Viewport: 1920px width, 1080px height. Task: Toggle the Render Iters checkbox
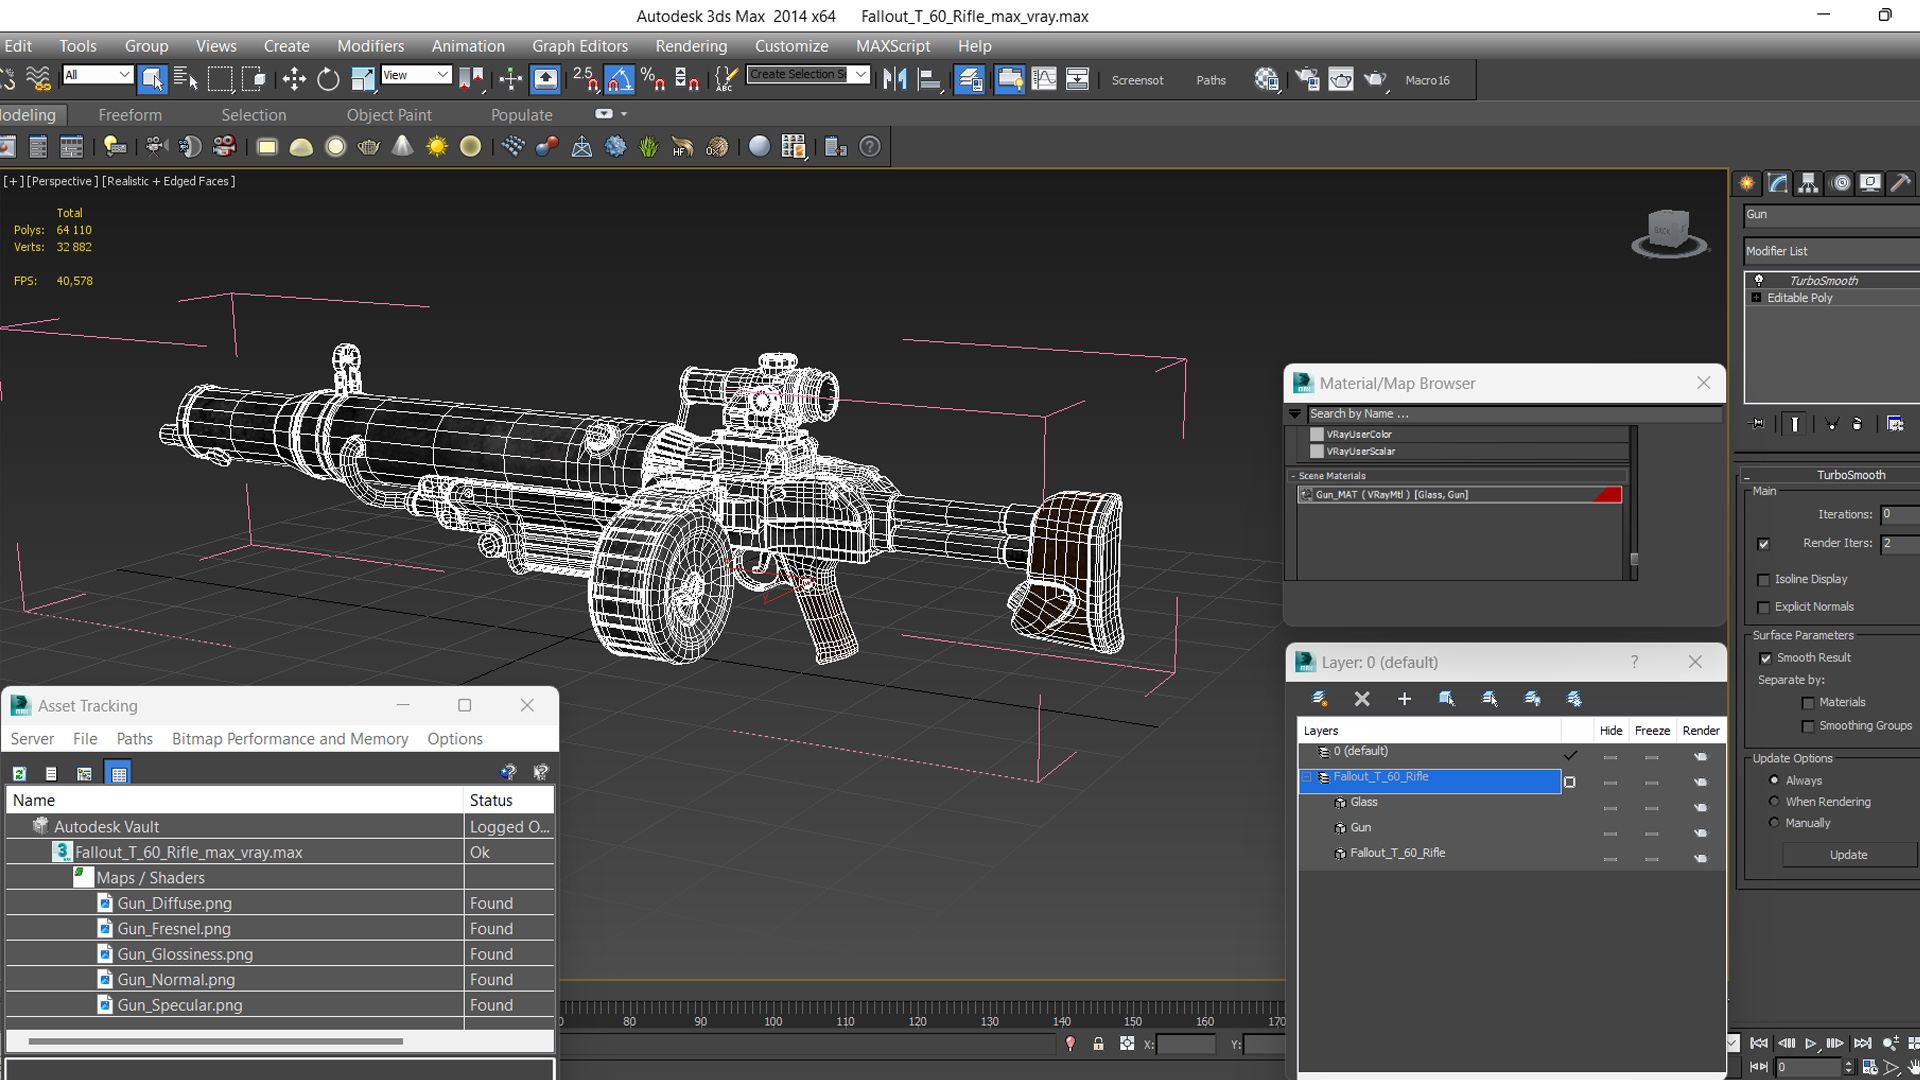pyautogui.click(x=1764, y=544)
